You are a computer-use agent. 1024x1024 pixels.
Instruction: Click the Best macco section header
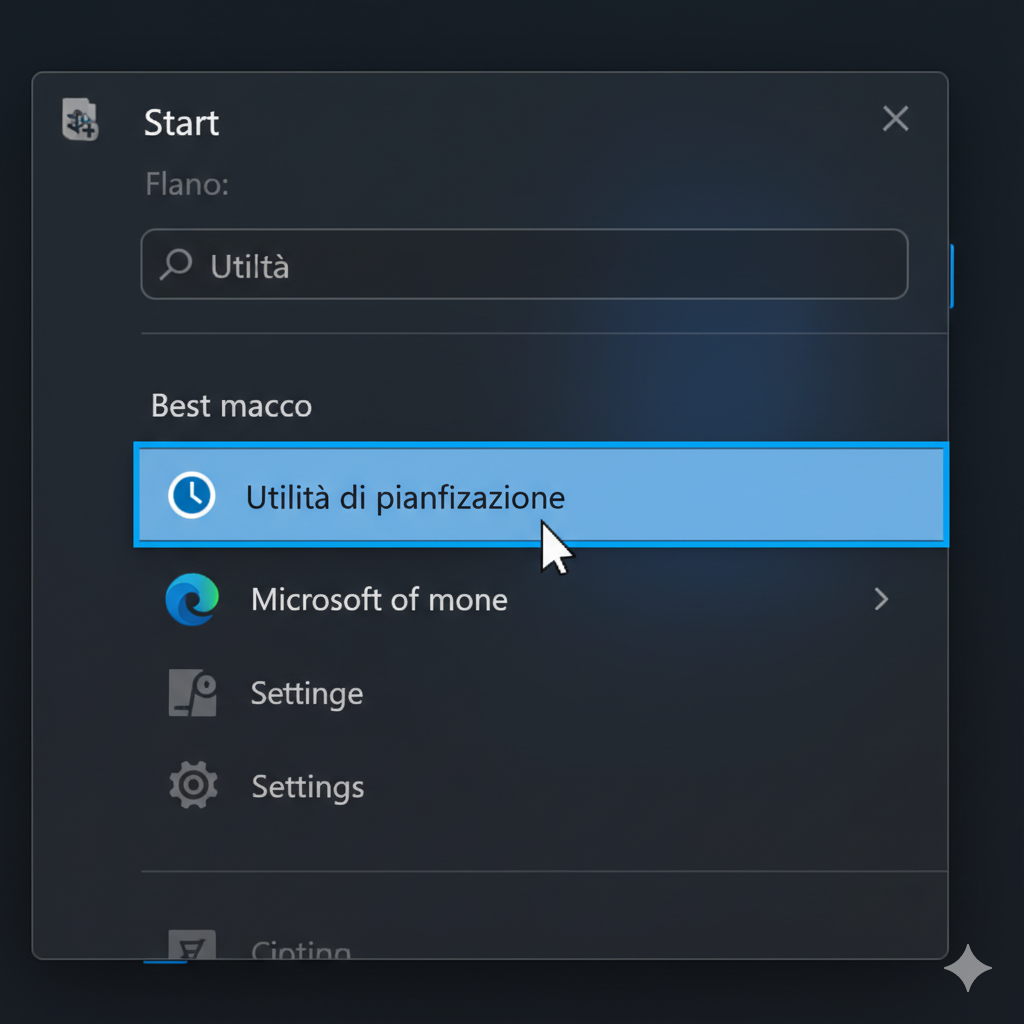pyautogui.click(x=231, y=406)
